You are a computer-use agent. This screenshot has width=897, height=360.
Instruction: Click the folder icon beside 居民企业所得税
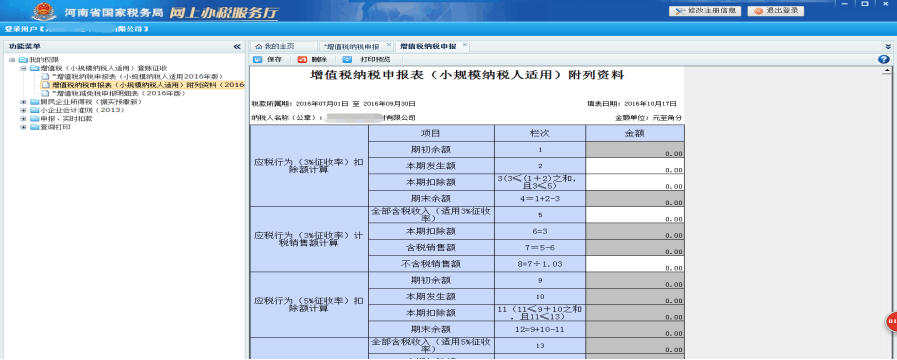pyautogui.click(x=34, y=101)
